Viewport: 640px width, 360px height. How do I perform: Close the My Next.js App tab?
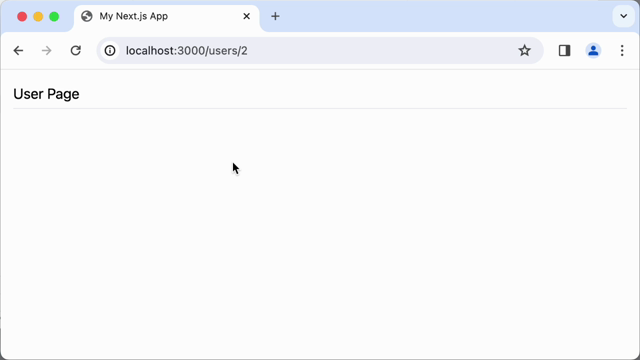[247, 16]
